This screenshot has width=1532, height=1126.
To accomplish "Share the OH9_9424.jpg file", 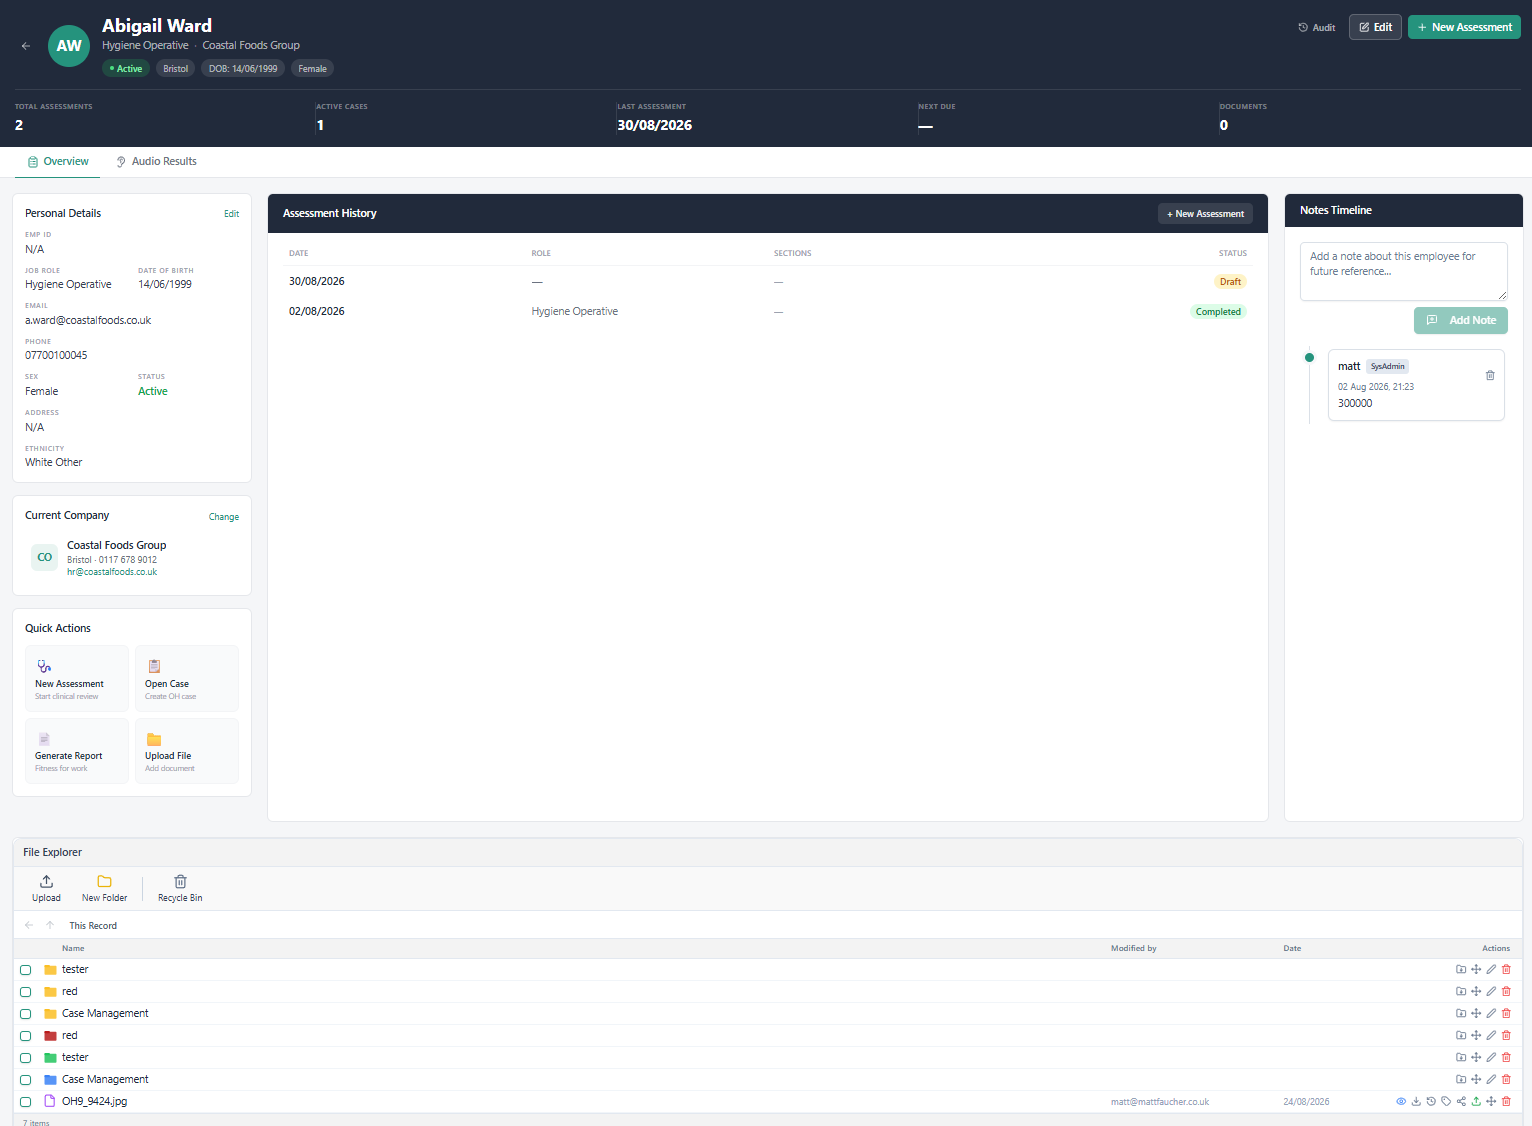I will point(1461,1101).
